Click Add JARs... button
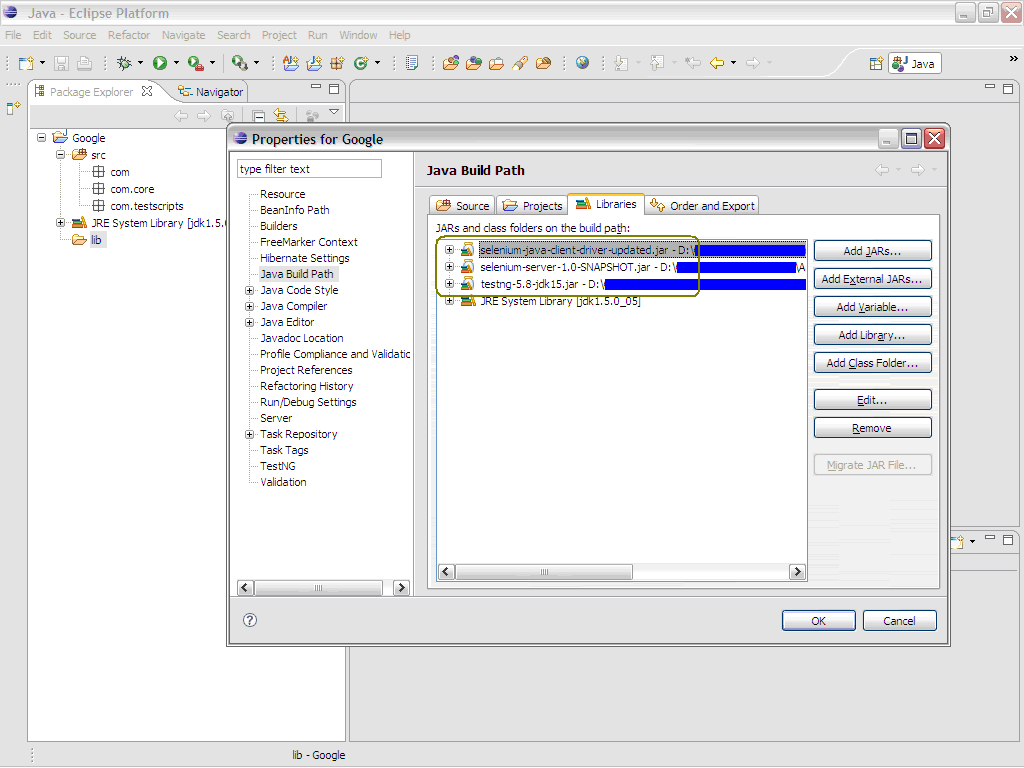The image size is (1024, 768). coord(872,251)
